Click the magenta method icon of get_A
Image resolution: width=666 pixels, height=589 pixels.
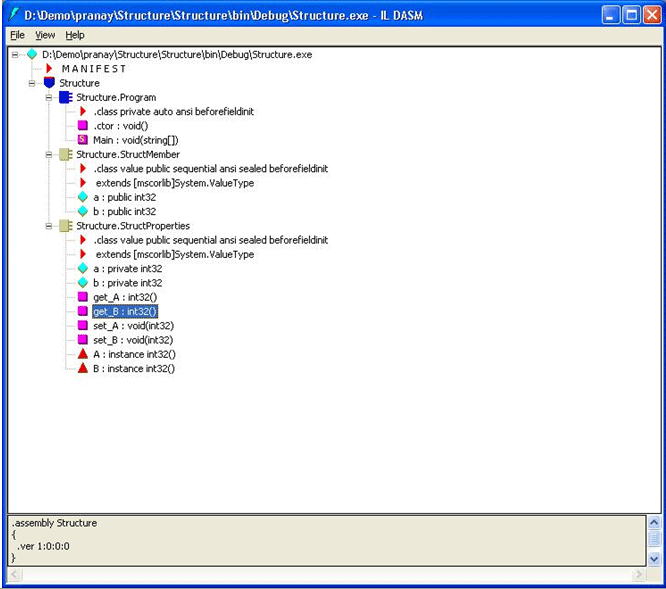point(83,297)
